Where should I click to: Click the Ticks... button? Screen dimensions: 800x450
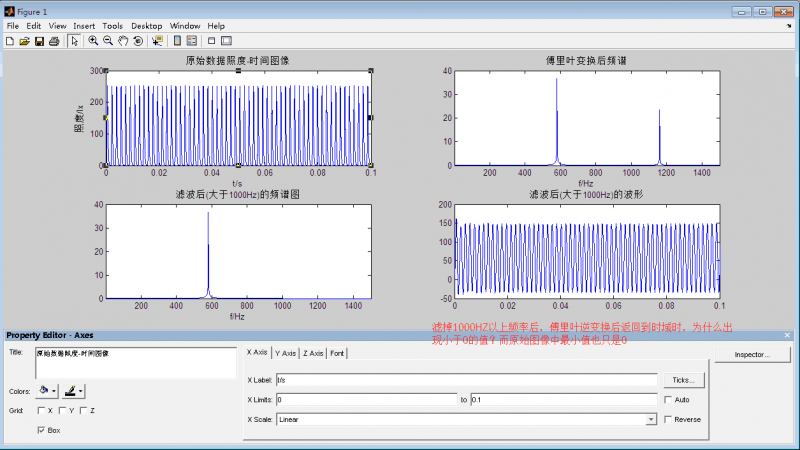pos(685,380)
